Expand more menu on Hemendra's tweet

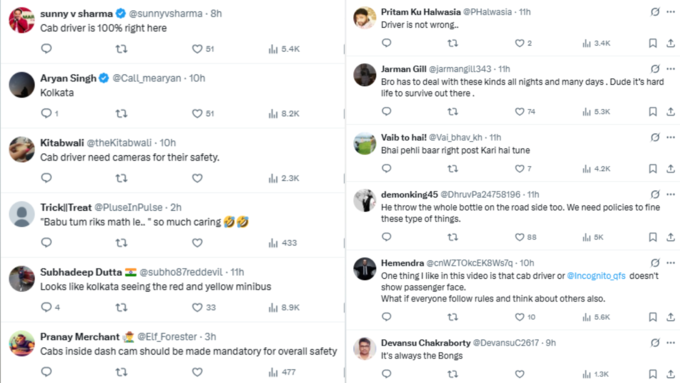pos(671,263)
